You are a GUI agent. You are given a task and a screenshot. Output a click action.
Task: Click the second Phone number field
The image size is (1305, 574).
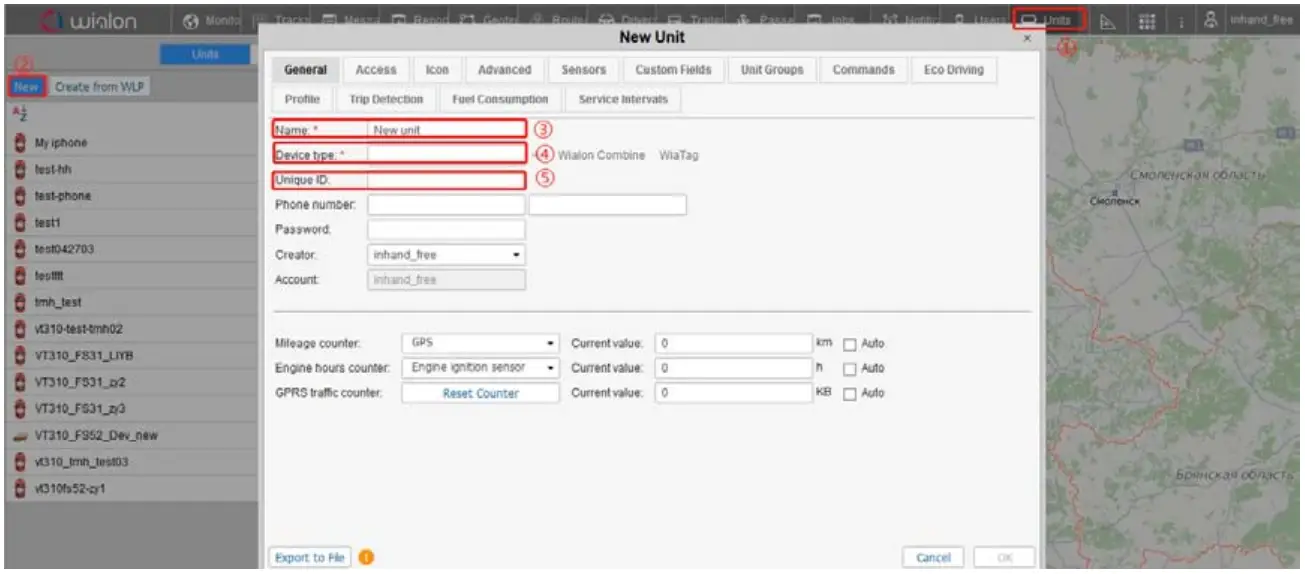coord(608,205)
